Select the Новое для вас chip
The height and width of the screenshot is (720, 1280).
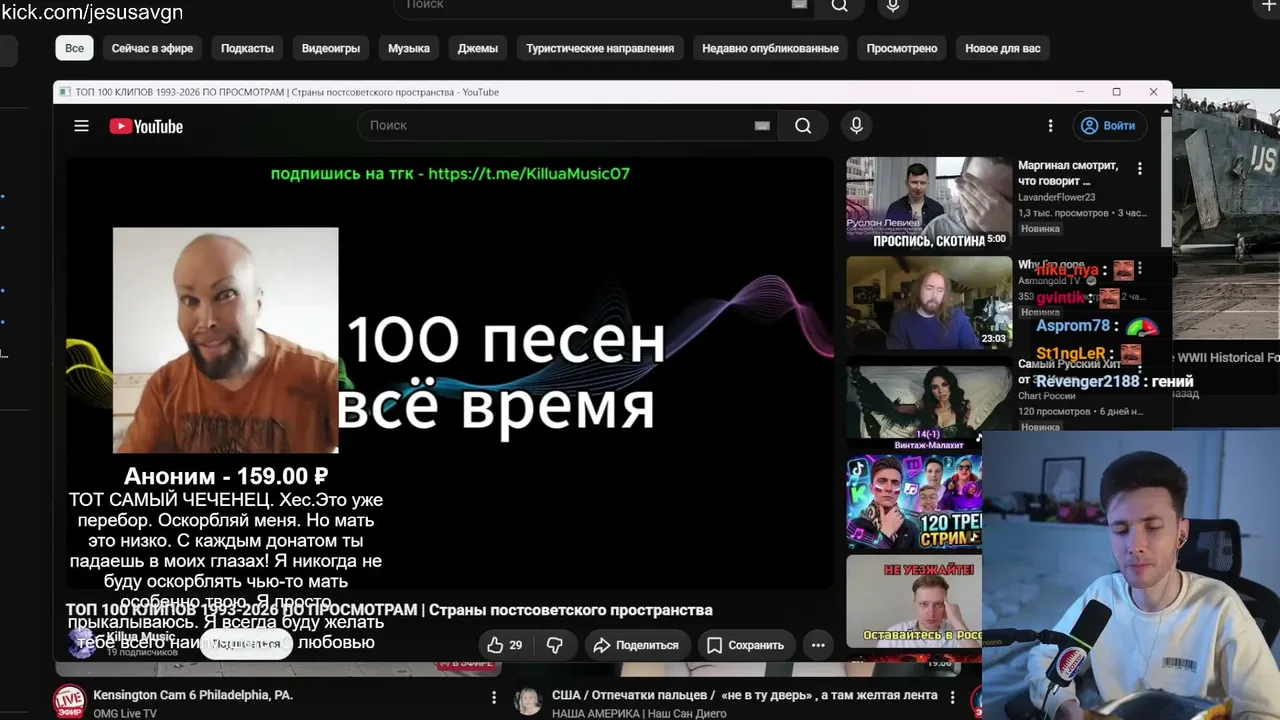click(1003, 48)
